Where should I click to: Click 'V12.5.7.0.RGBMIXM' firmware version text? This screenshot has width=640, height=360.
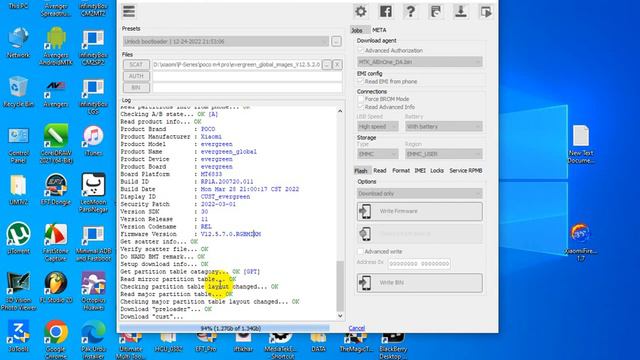(231, 234)
